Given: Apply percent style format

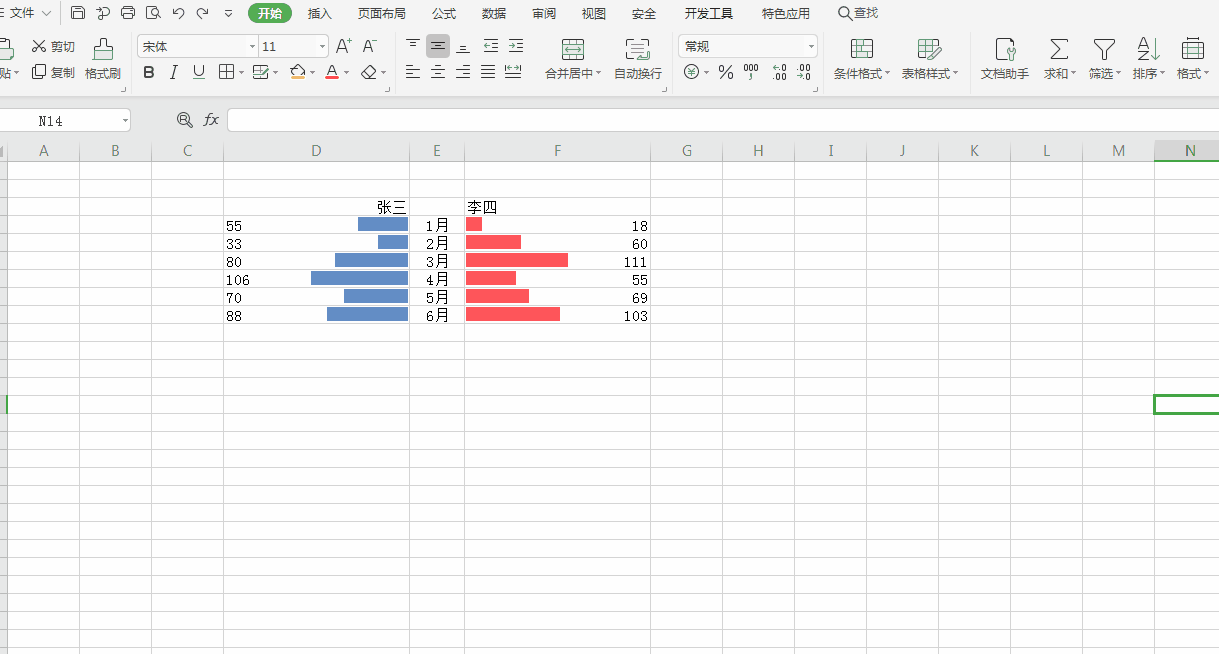Looking at the screenshot, I should point(726,72).
